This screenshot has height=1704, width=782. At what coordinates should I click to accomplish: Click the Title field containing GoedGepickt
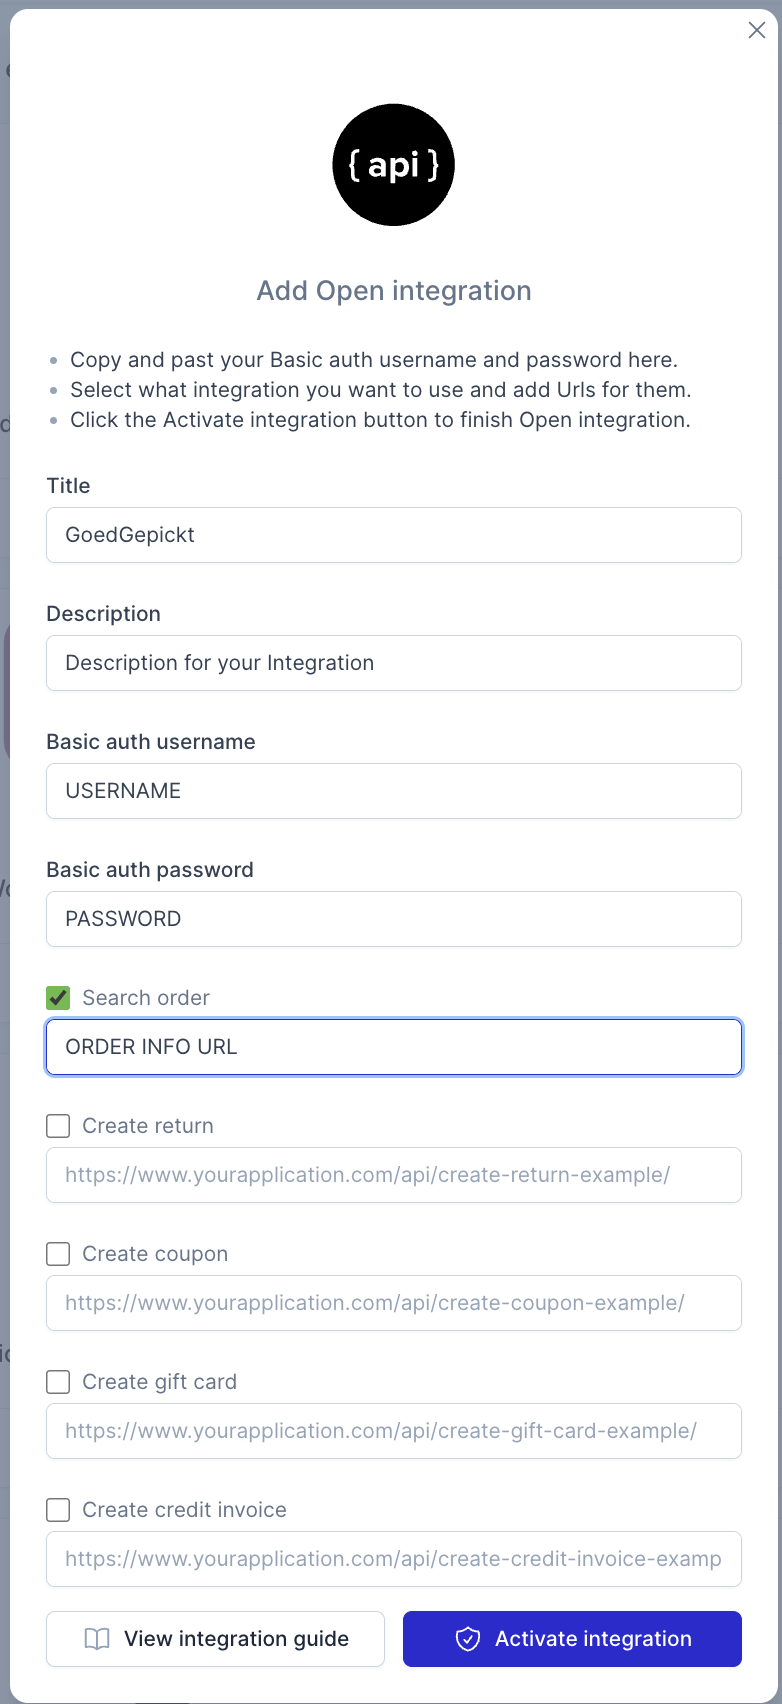(393, 535)
